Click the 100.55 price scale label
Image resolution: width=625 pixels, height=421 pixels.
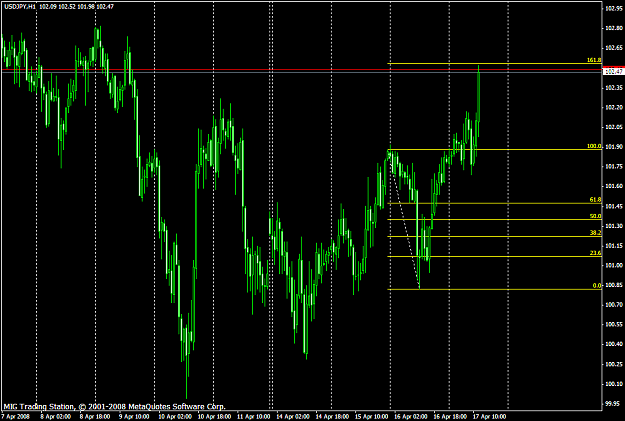[x=614, y=325]
